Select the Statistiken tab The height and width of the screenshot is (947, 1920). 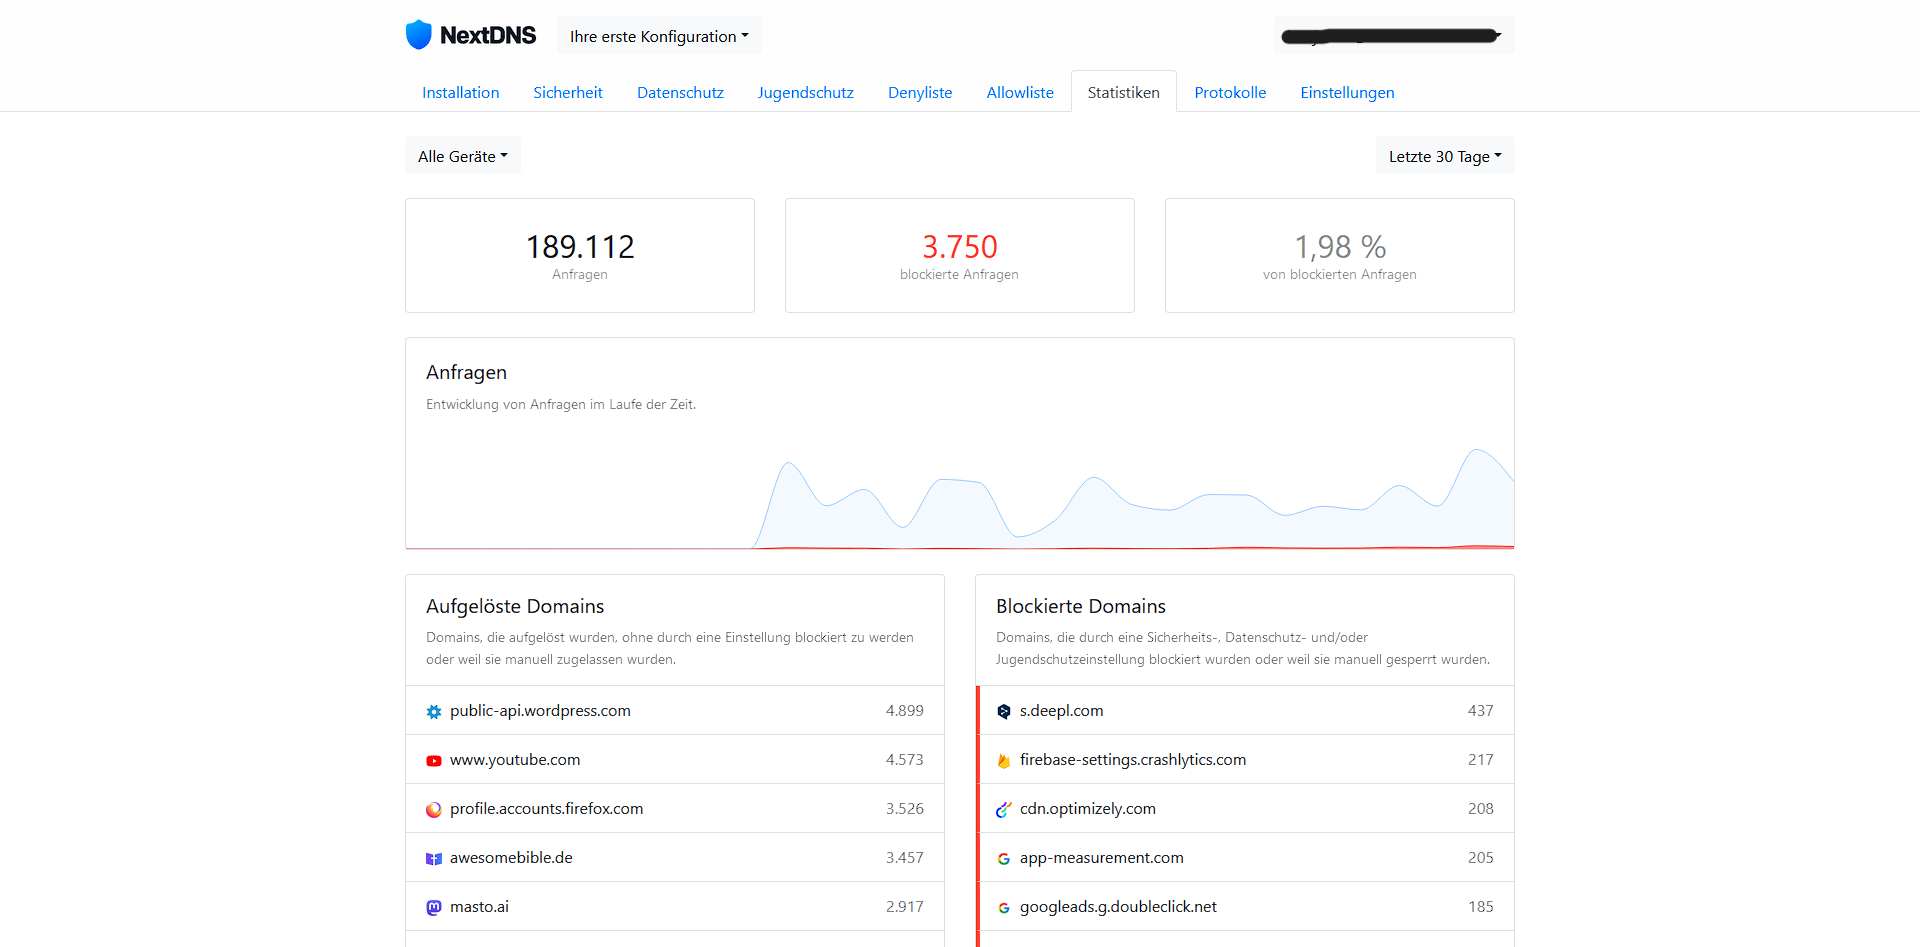[x=1124, y=92]
